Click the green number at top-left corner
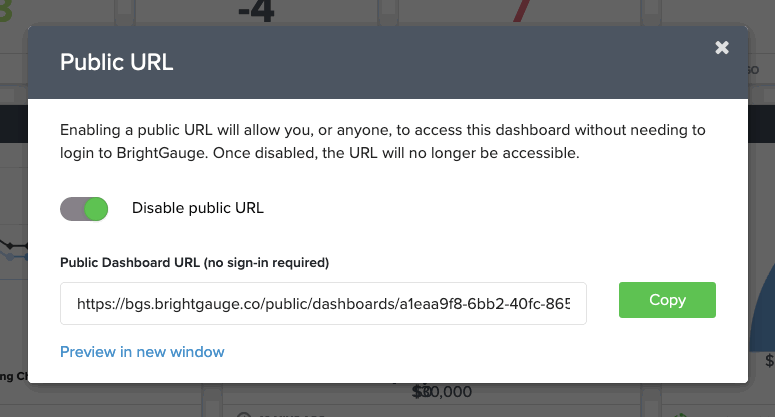Image resolution: width=775 pixels, height=417 pixels. pos(6,11)
